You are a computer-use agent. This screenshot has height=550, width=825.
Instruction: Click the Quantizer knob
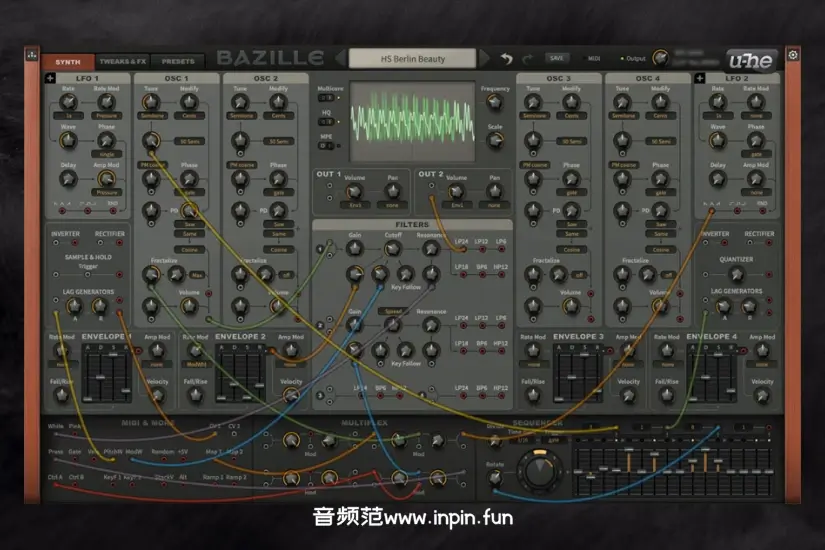737,274
